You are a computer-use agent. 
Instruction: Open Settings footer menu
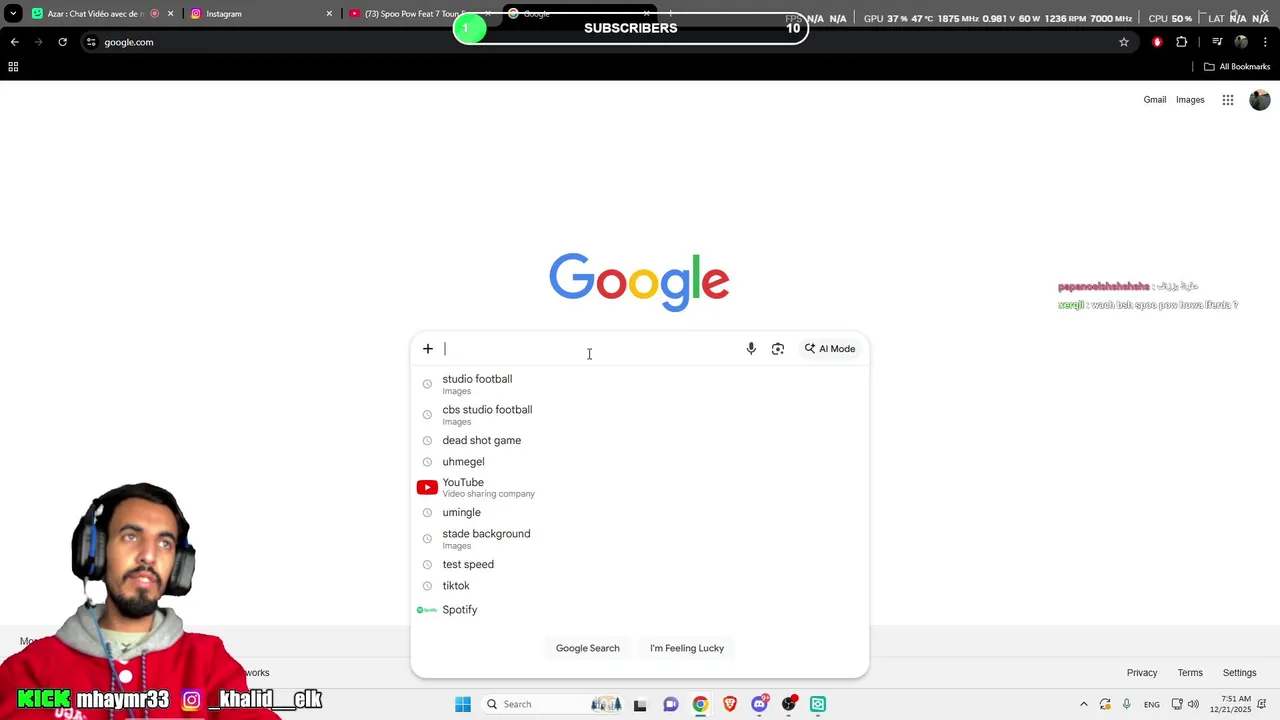pos(1239,673)
